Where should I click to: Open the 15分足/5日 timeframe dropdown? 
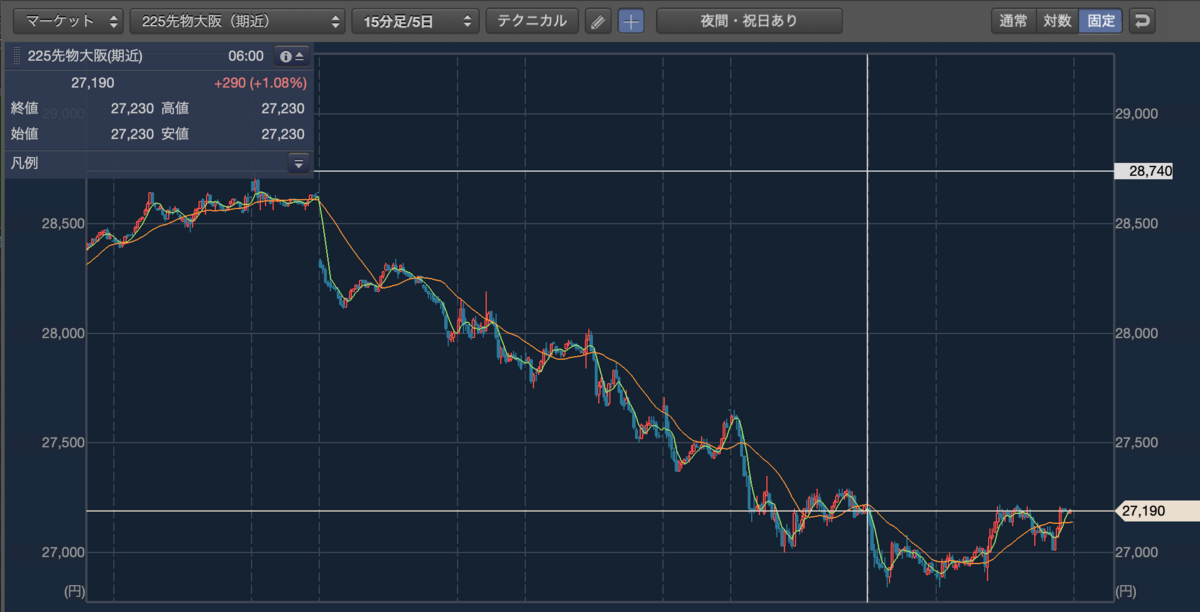415,21
